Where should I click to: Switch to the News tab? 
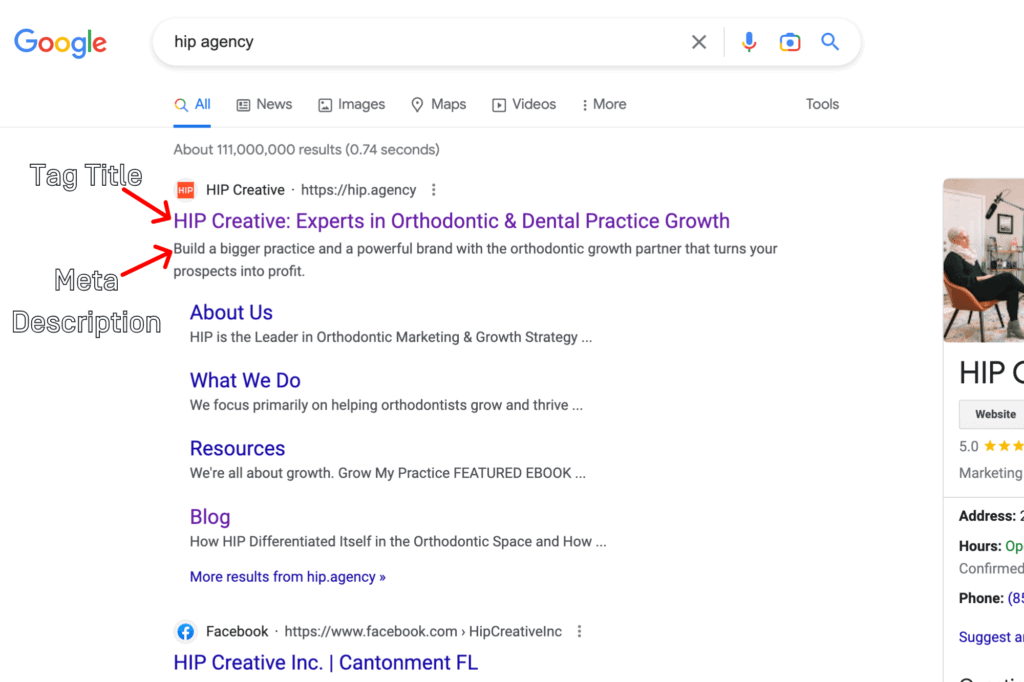click(264, 105)
